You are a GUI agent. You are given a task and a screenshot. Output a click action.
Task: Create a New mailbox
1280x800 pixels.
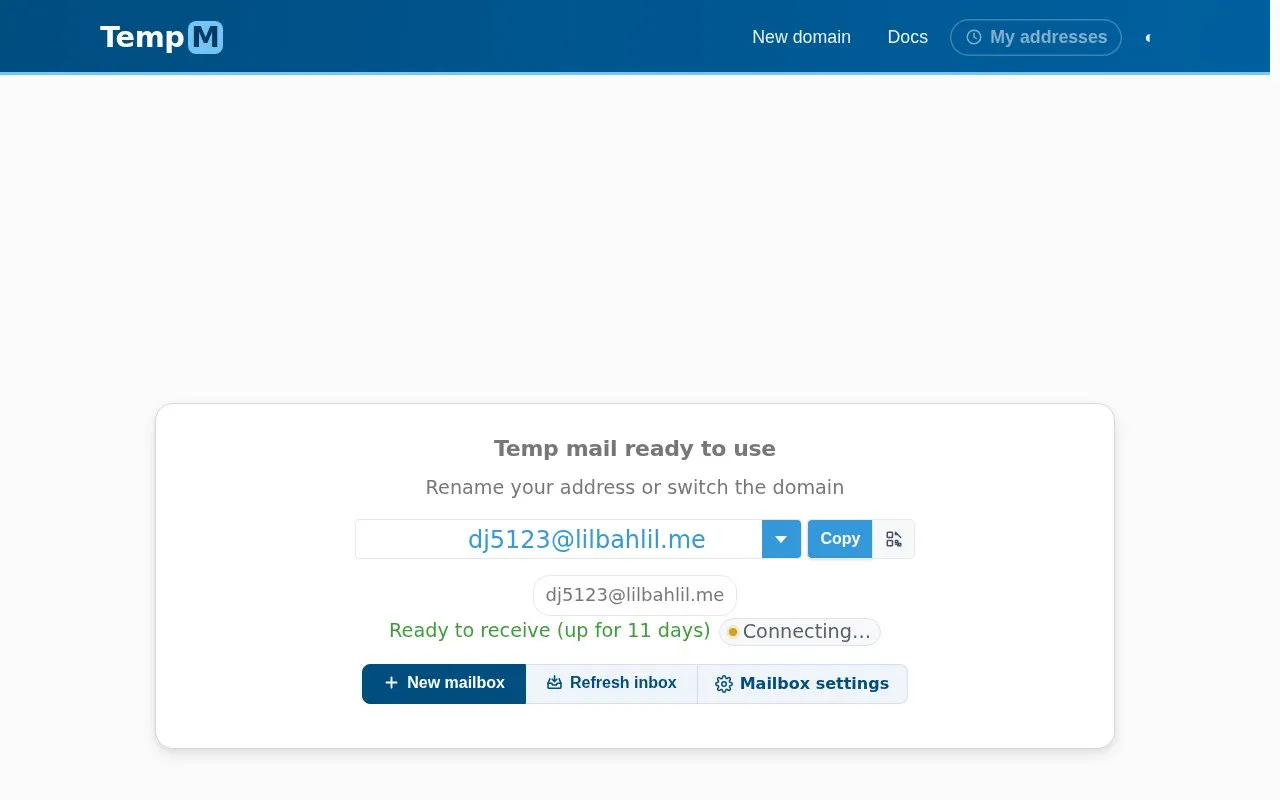point(444,684)
